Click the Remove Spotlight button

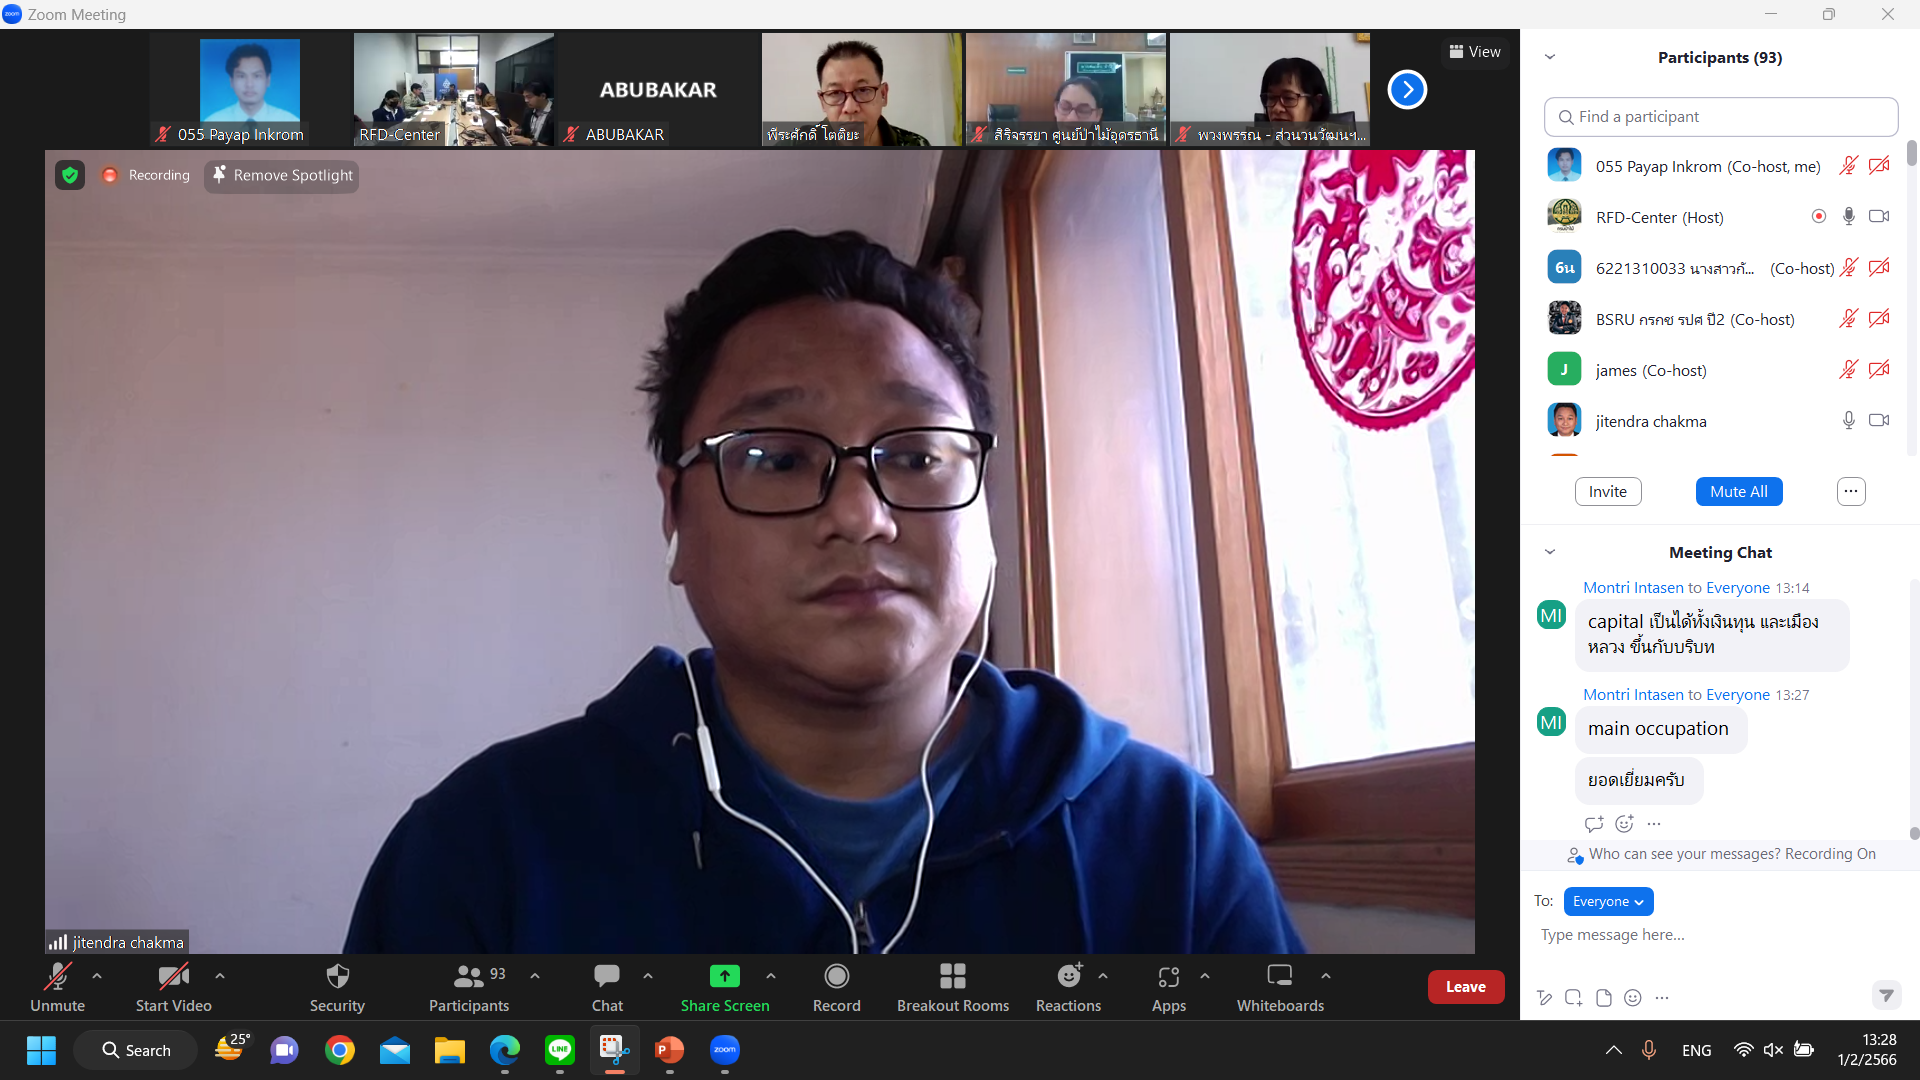(x=282, y=175)
